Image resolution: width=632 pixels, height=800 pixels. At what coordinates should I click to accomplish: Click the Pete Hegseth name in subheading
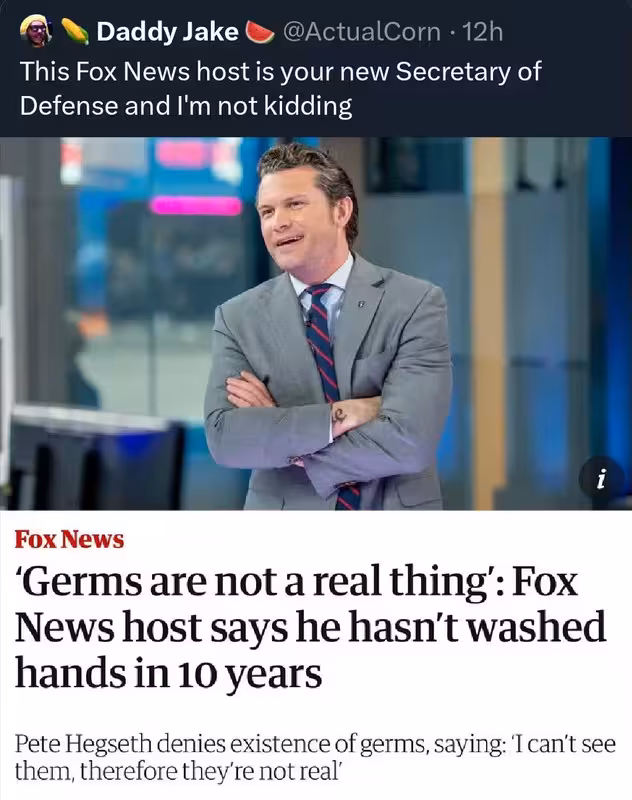83,744
